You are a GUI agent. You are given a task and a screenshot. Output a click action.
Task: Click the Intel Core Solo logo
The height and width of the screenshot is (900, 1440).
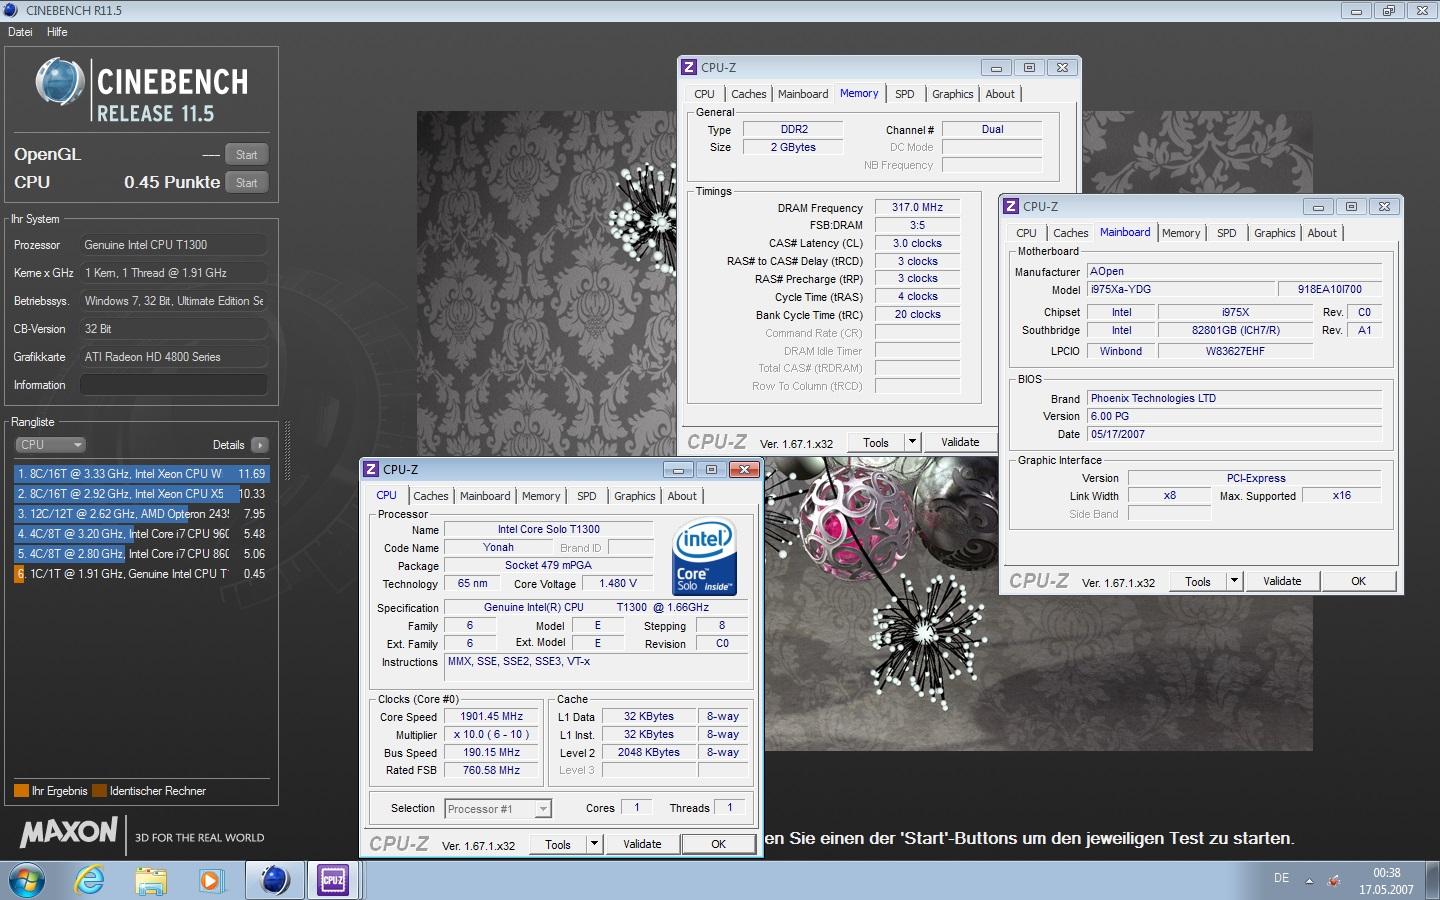pos(706,556)
